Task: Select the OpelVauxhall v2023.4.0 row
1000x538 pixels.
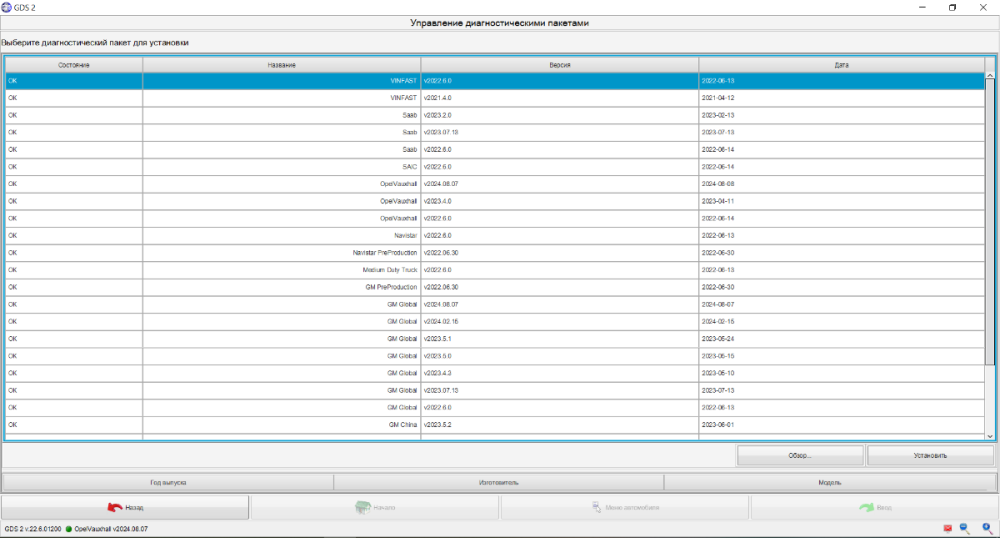Action: [x=495, y=201]
